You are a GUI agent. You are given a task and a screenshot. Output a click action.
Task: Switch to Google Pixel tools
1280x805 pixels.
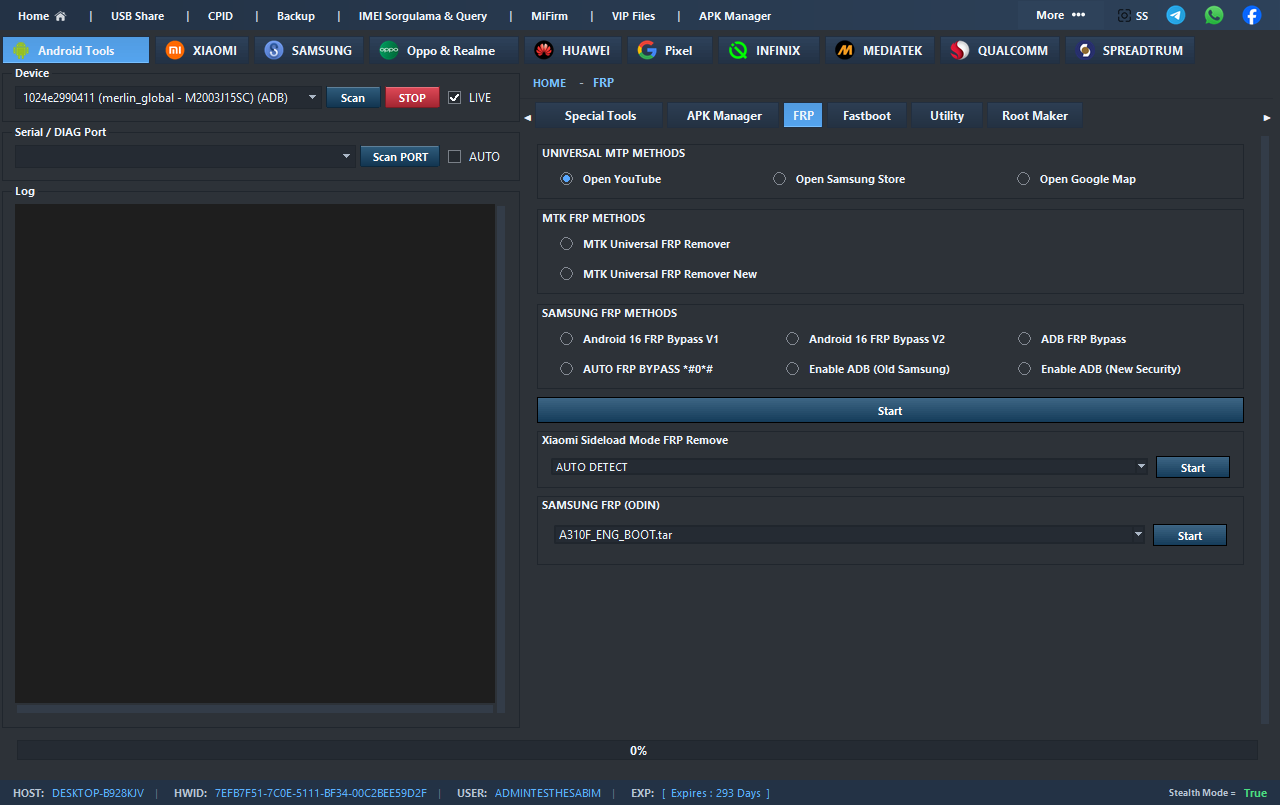tap(665, 50)
